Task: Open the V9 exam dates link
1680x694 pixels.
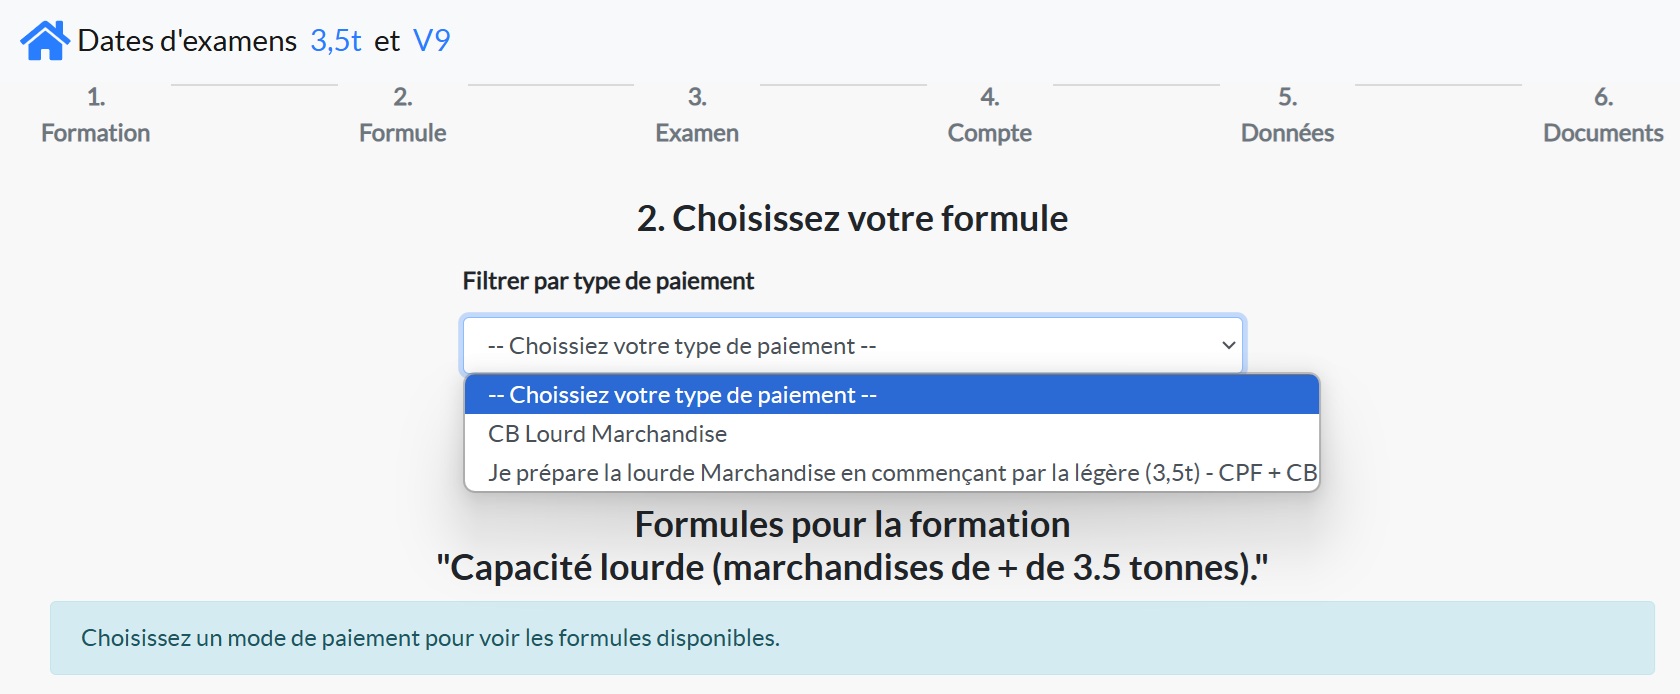Action: pyautogui.click(x=431, y=41)
